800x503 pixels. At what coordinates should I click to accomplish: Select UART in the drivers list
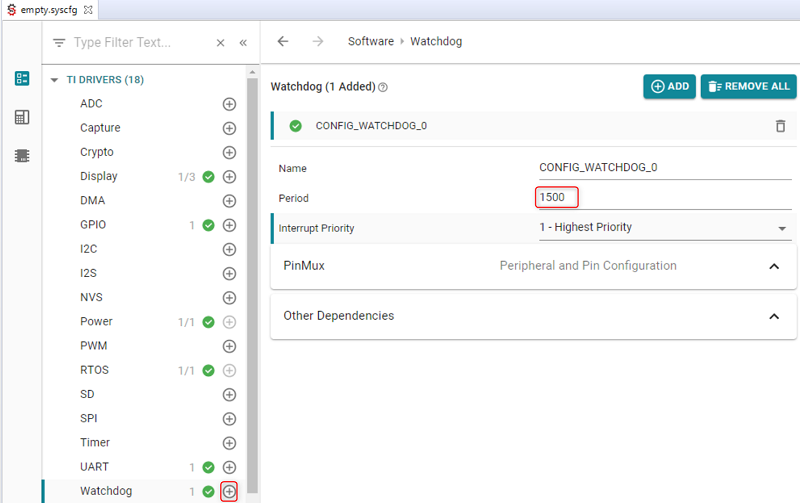pyautogui.click(x=95, y=467)
